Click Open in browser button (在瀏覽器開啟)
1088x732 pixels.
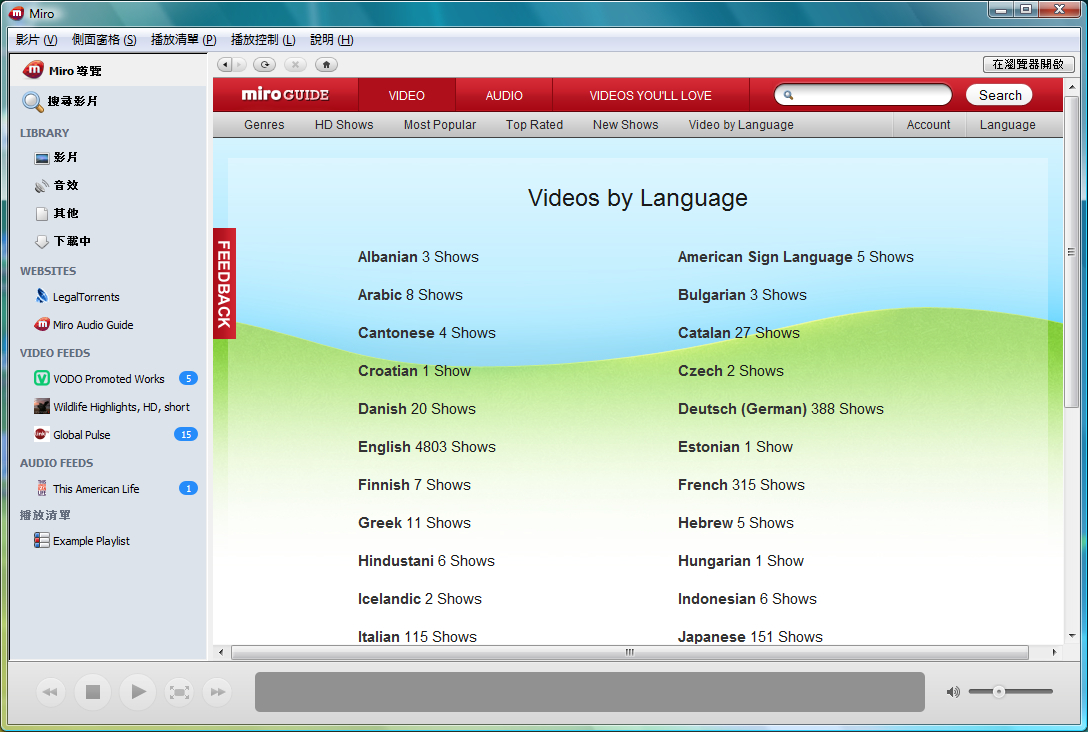[x=1028, y=65]
